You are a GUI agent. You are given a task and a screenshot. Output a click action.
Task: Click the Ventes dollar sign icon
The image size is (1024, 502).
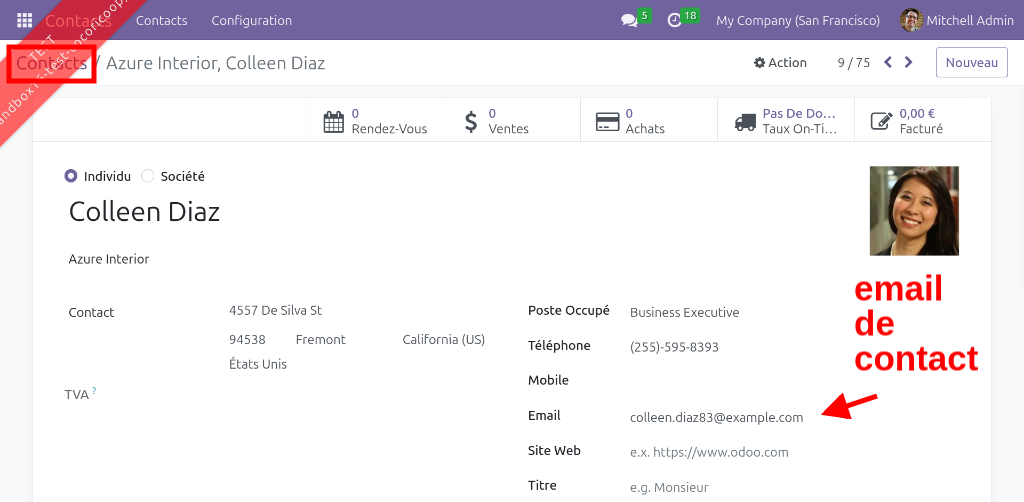click(x=472, y=122)
